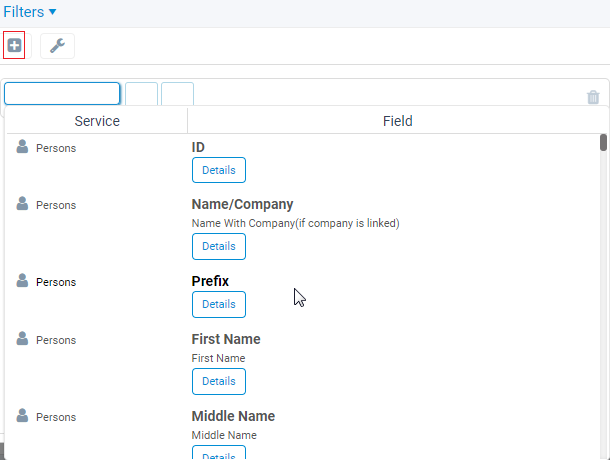Open Details for First Name field

(x=219, y=381)
